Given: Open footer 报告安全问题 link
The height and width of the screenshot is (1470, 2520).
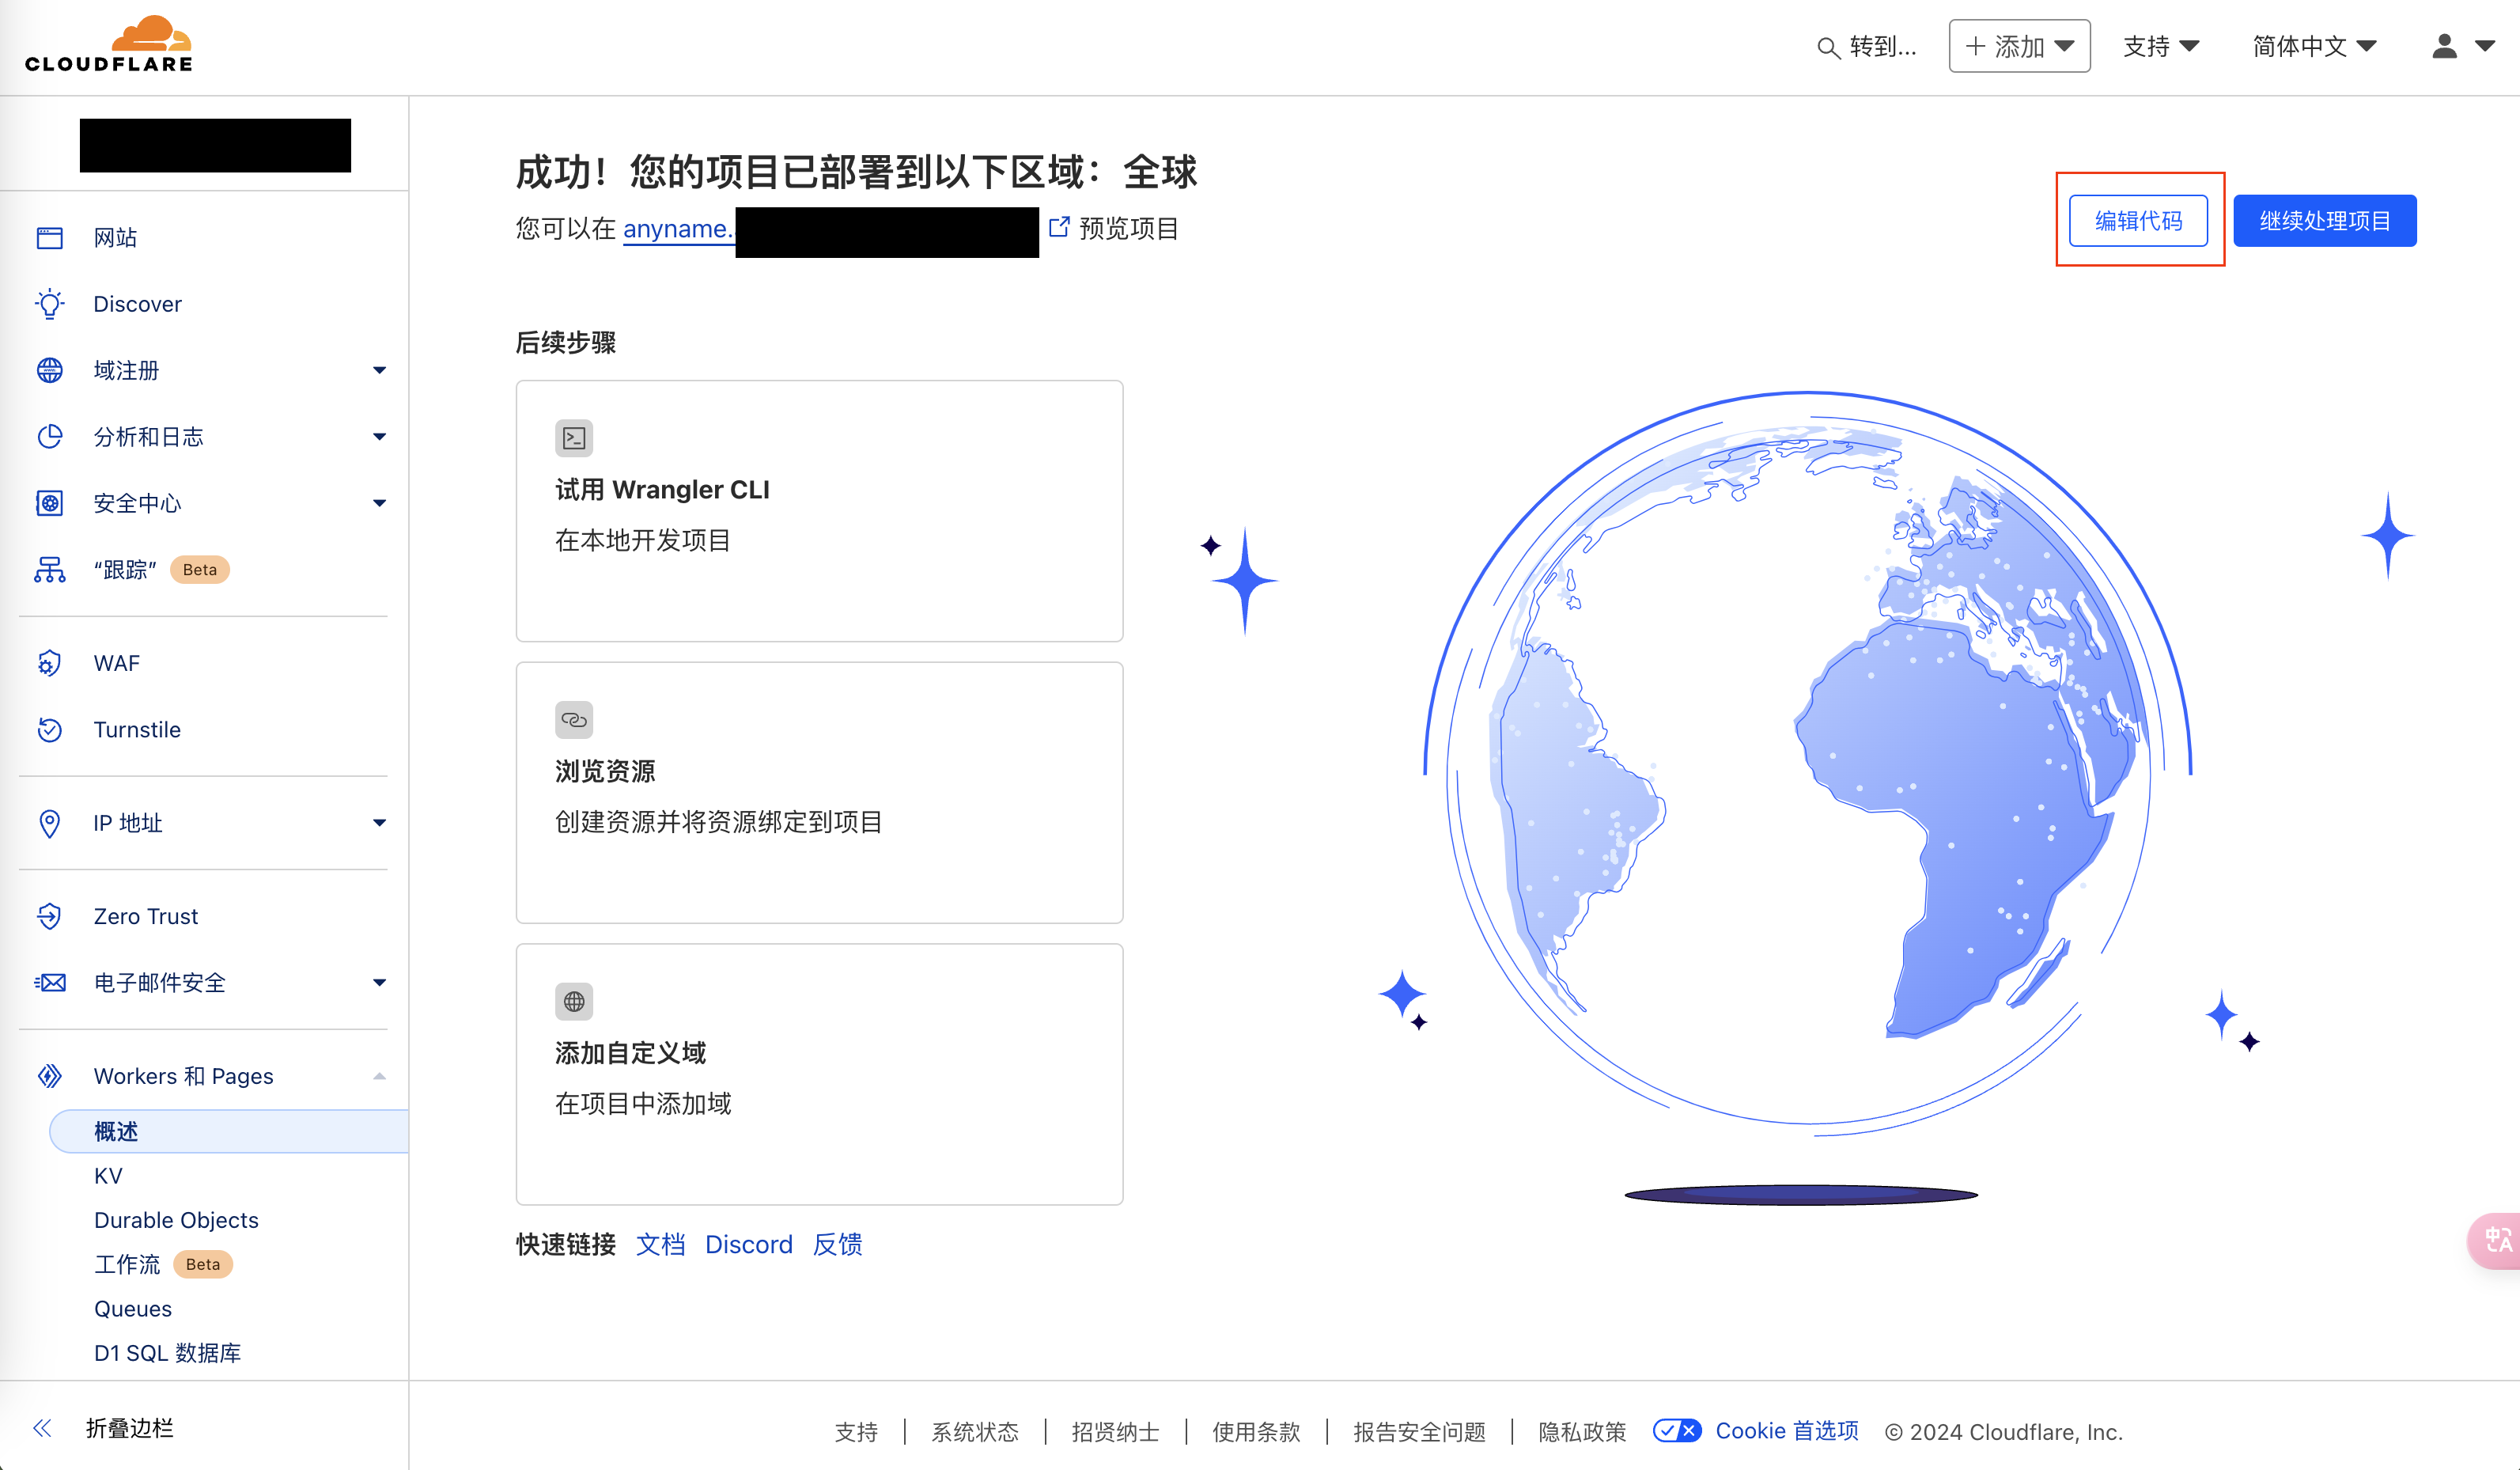Looking at the screenshot, I should [x=1419, y=1432].
